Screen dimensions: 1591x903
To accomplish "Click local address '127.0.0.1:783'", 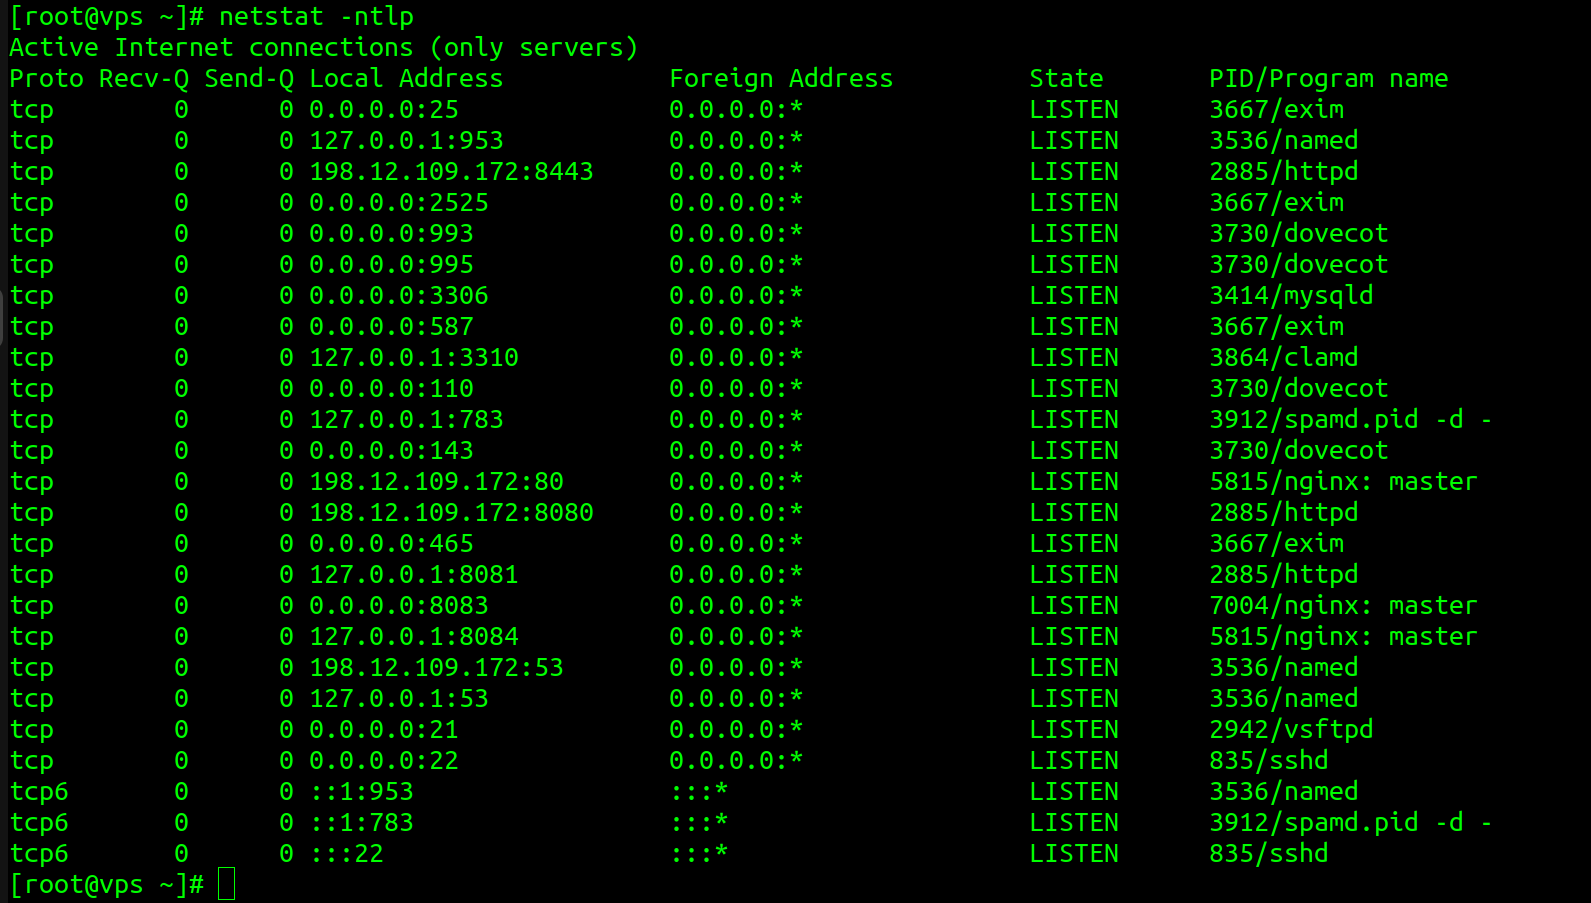I will coord(406,420).
